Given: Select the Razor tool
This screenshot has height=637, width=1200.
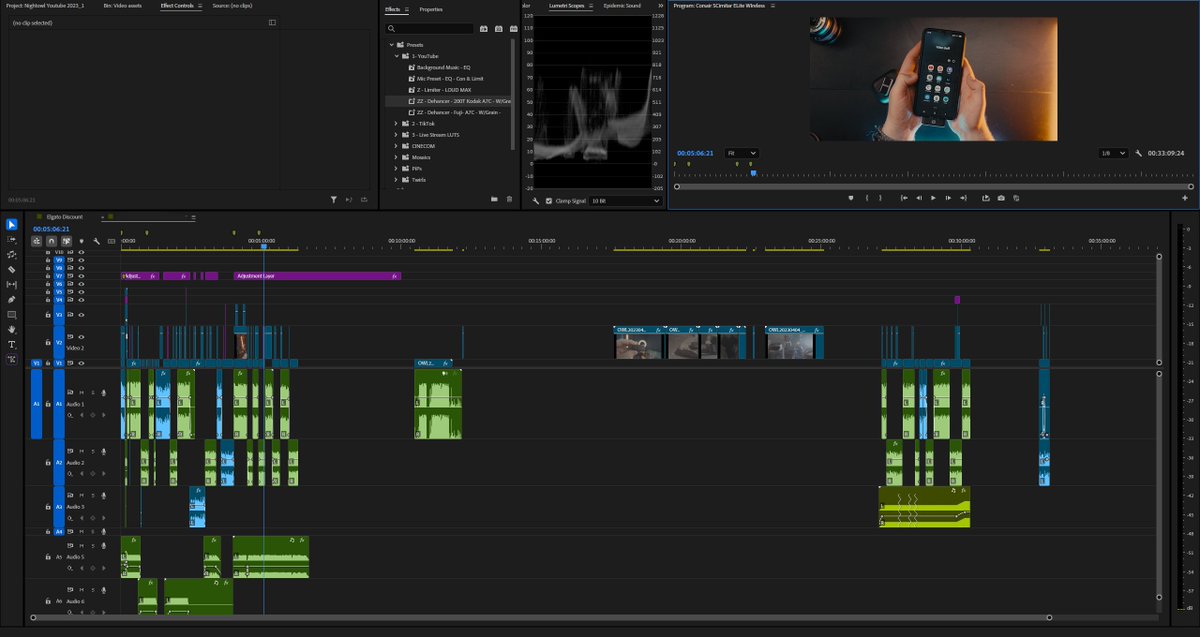Looking at the screenshot, I should coord(12,270).
